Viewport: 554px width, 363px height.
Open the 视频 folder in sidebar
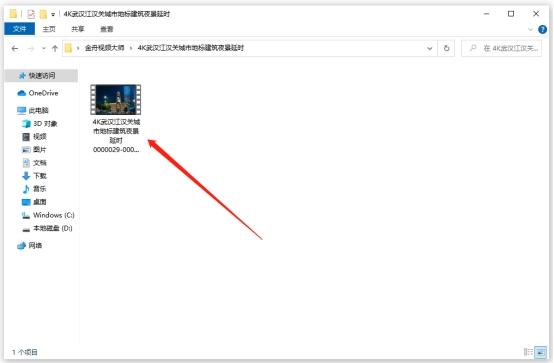34,136
